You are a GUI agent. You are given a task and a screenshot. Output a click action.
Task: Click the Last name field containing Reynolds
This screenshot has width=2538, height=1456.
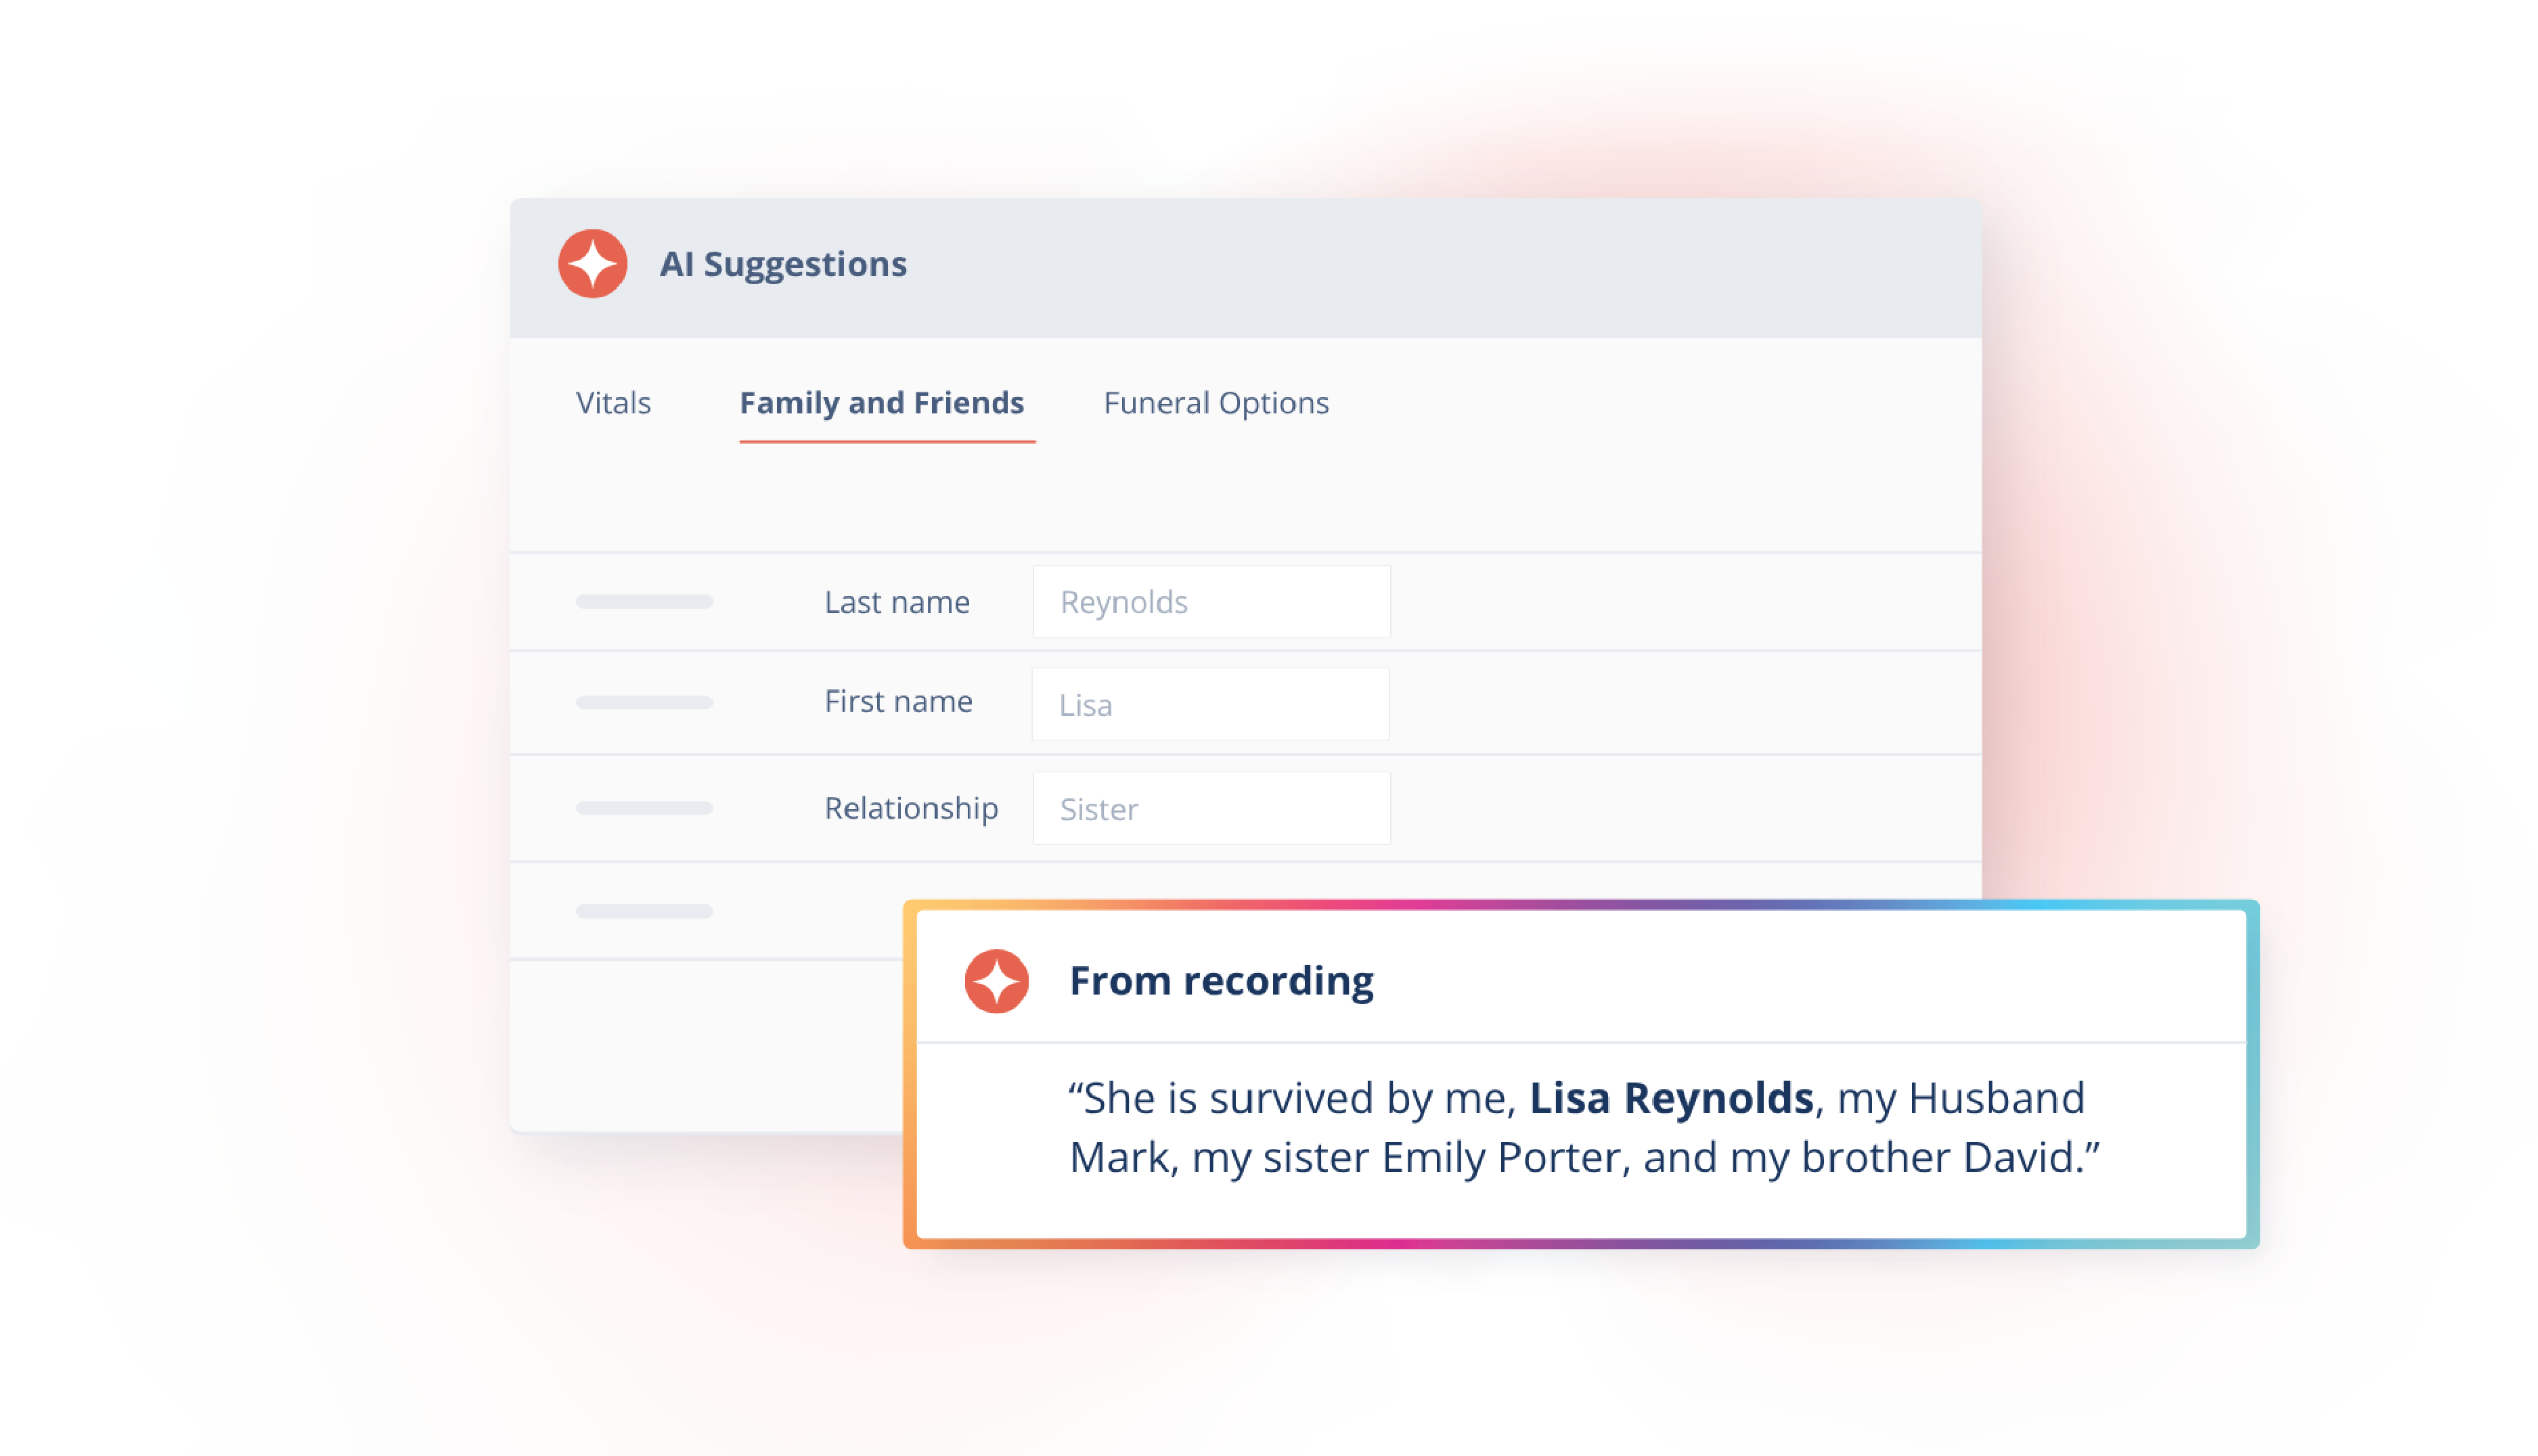click(x=1211, y=602)
